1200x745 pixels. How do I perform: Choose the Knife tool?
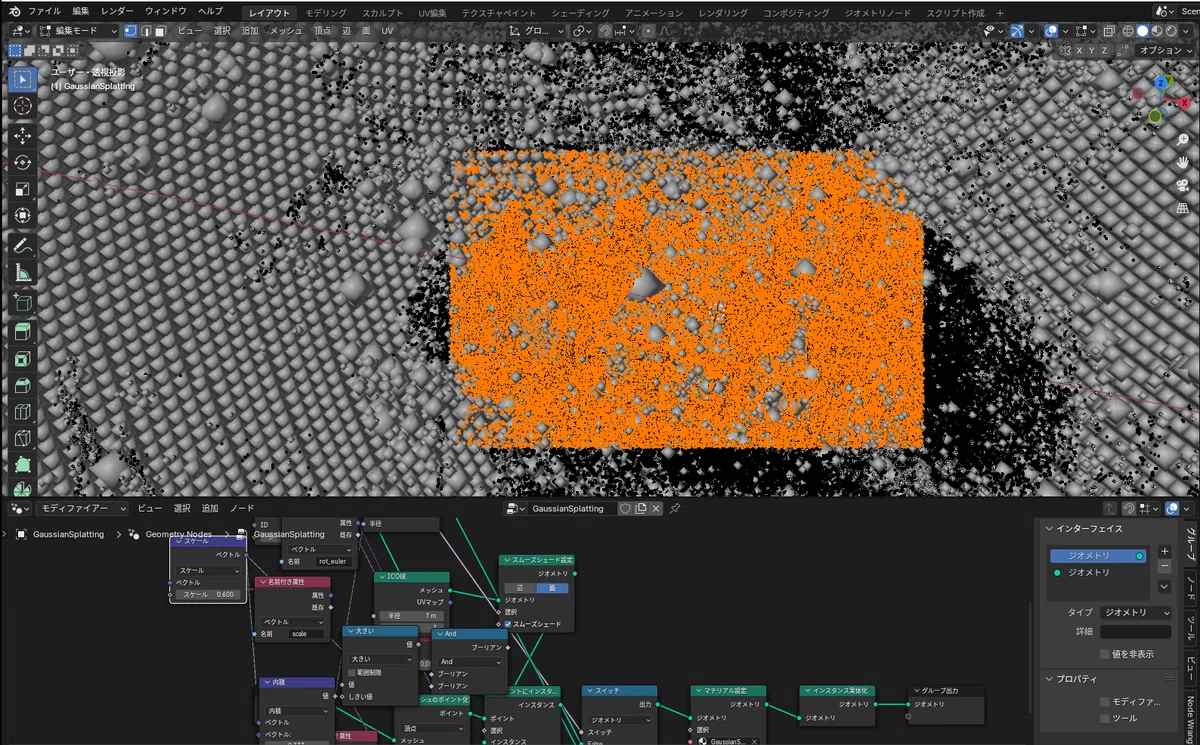(x=22, y=438)
